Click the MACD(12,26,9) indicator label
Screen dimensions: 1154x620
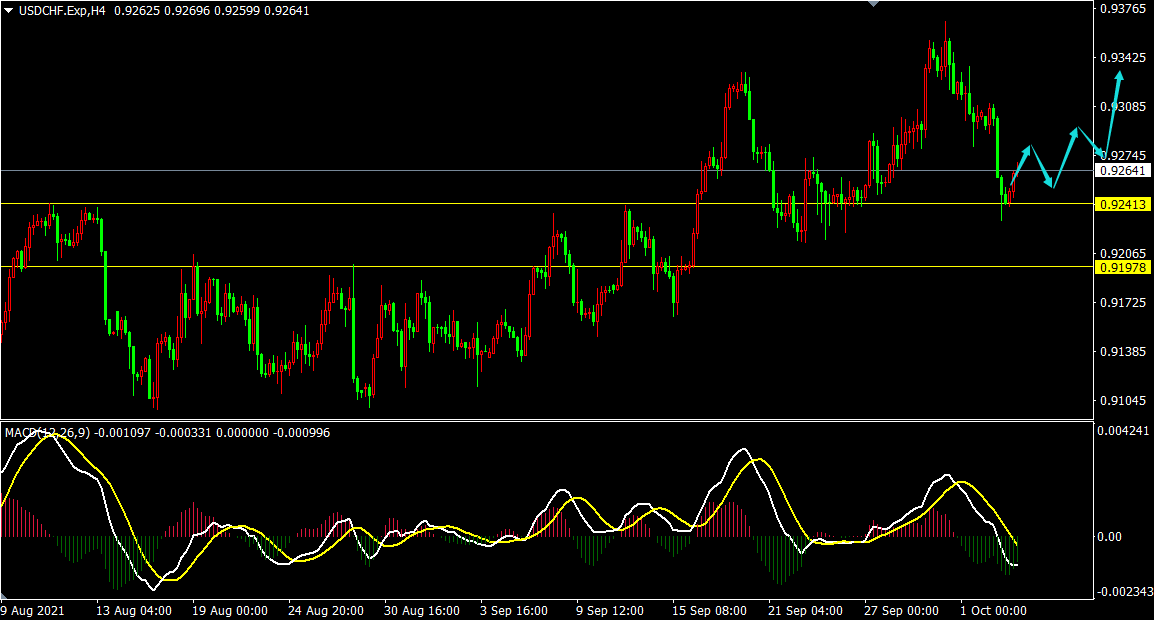(48, 433)
